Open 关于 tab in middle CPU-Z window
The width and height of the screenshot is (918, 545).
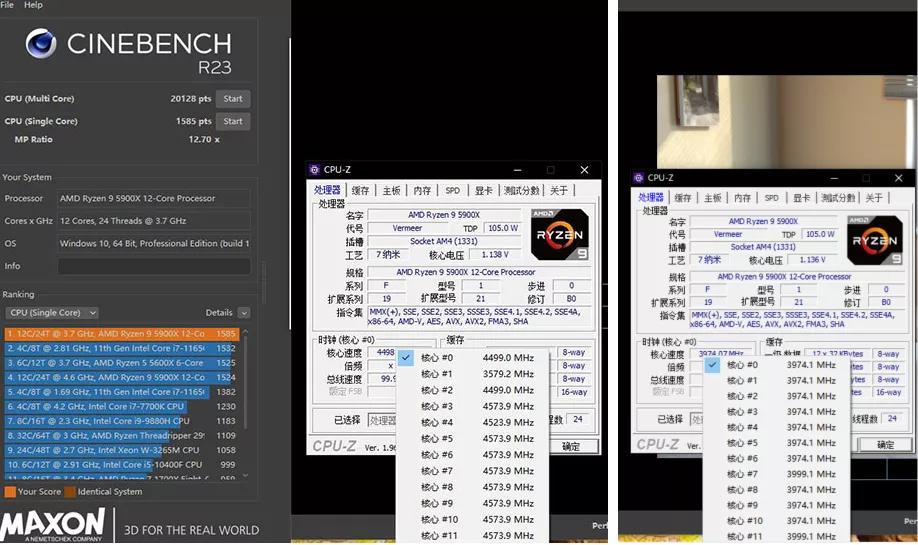(559, 191)
